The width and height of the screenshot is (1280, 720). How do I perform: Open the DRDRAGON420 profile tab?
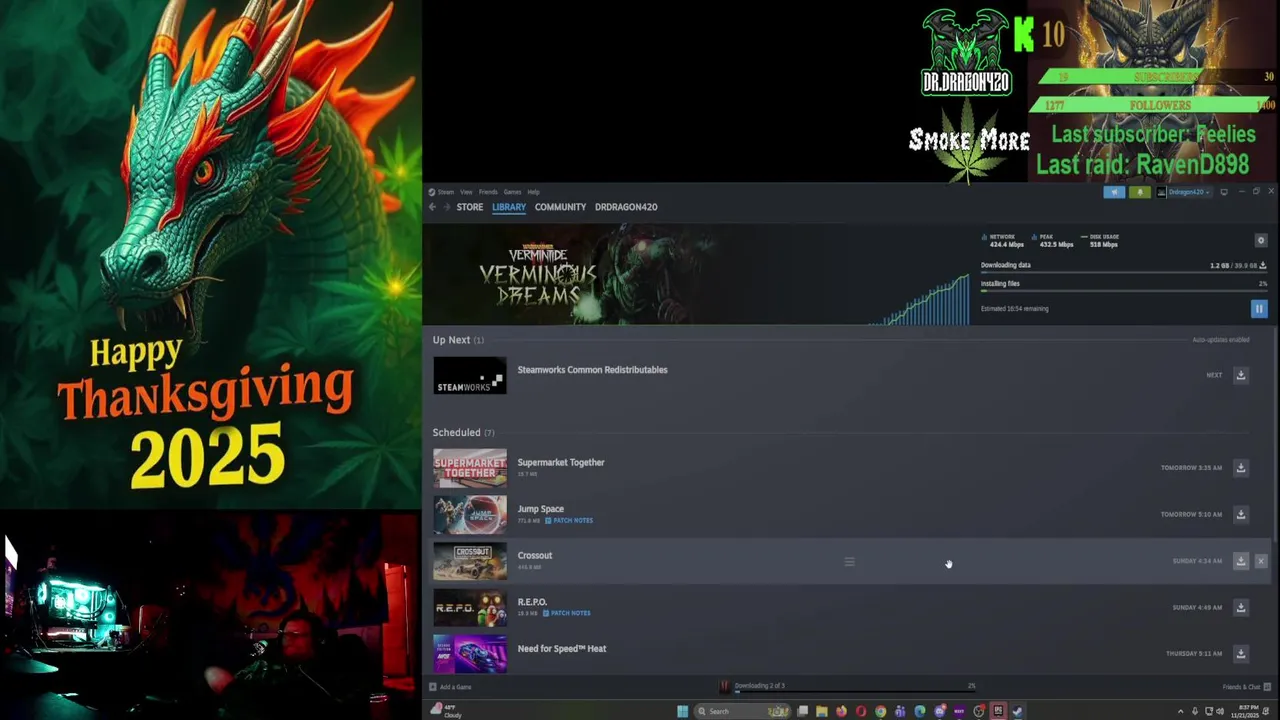(x=626, y=207)
